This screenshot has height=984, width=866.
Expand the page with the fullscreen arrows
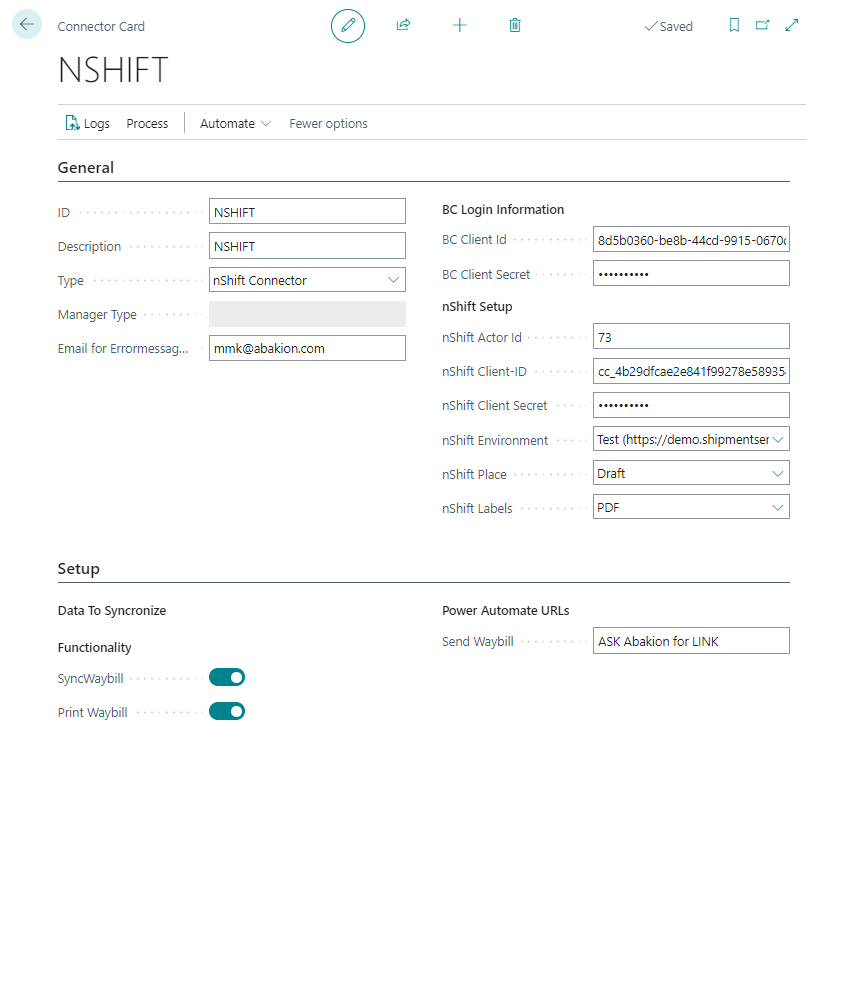792,25
